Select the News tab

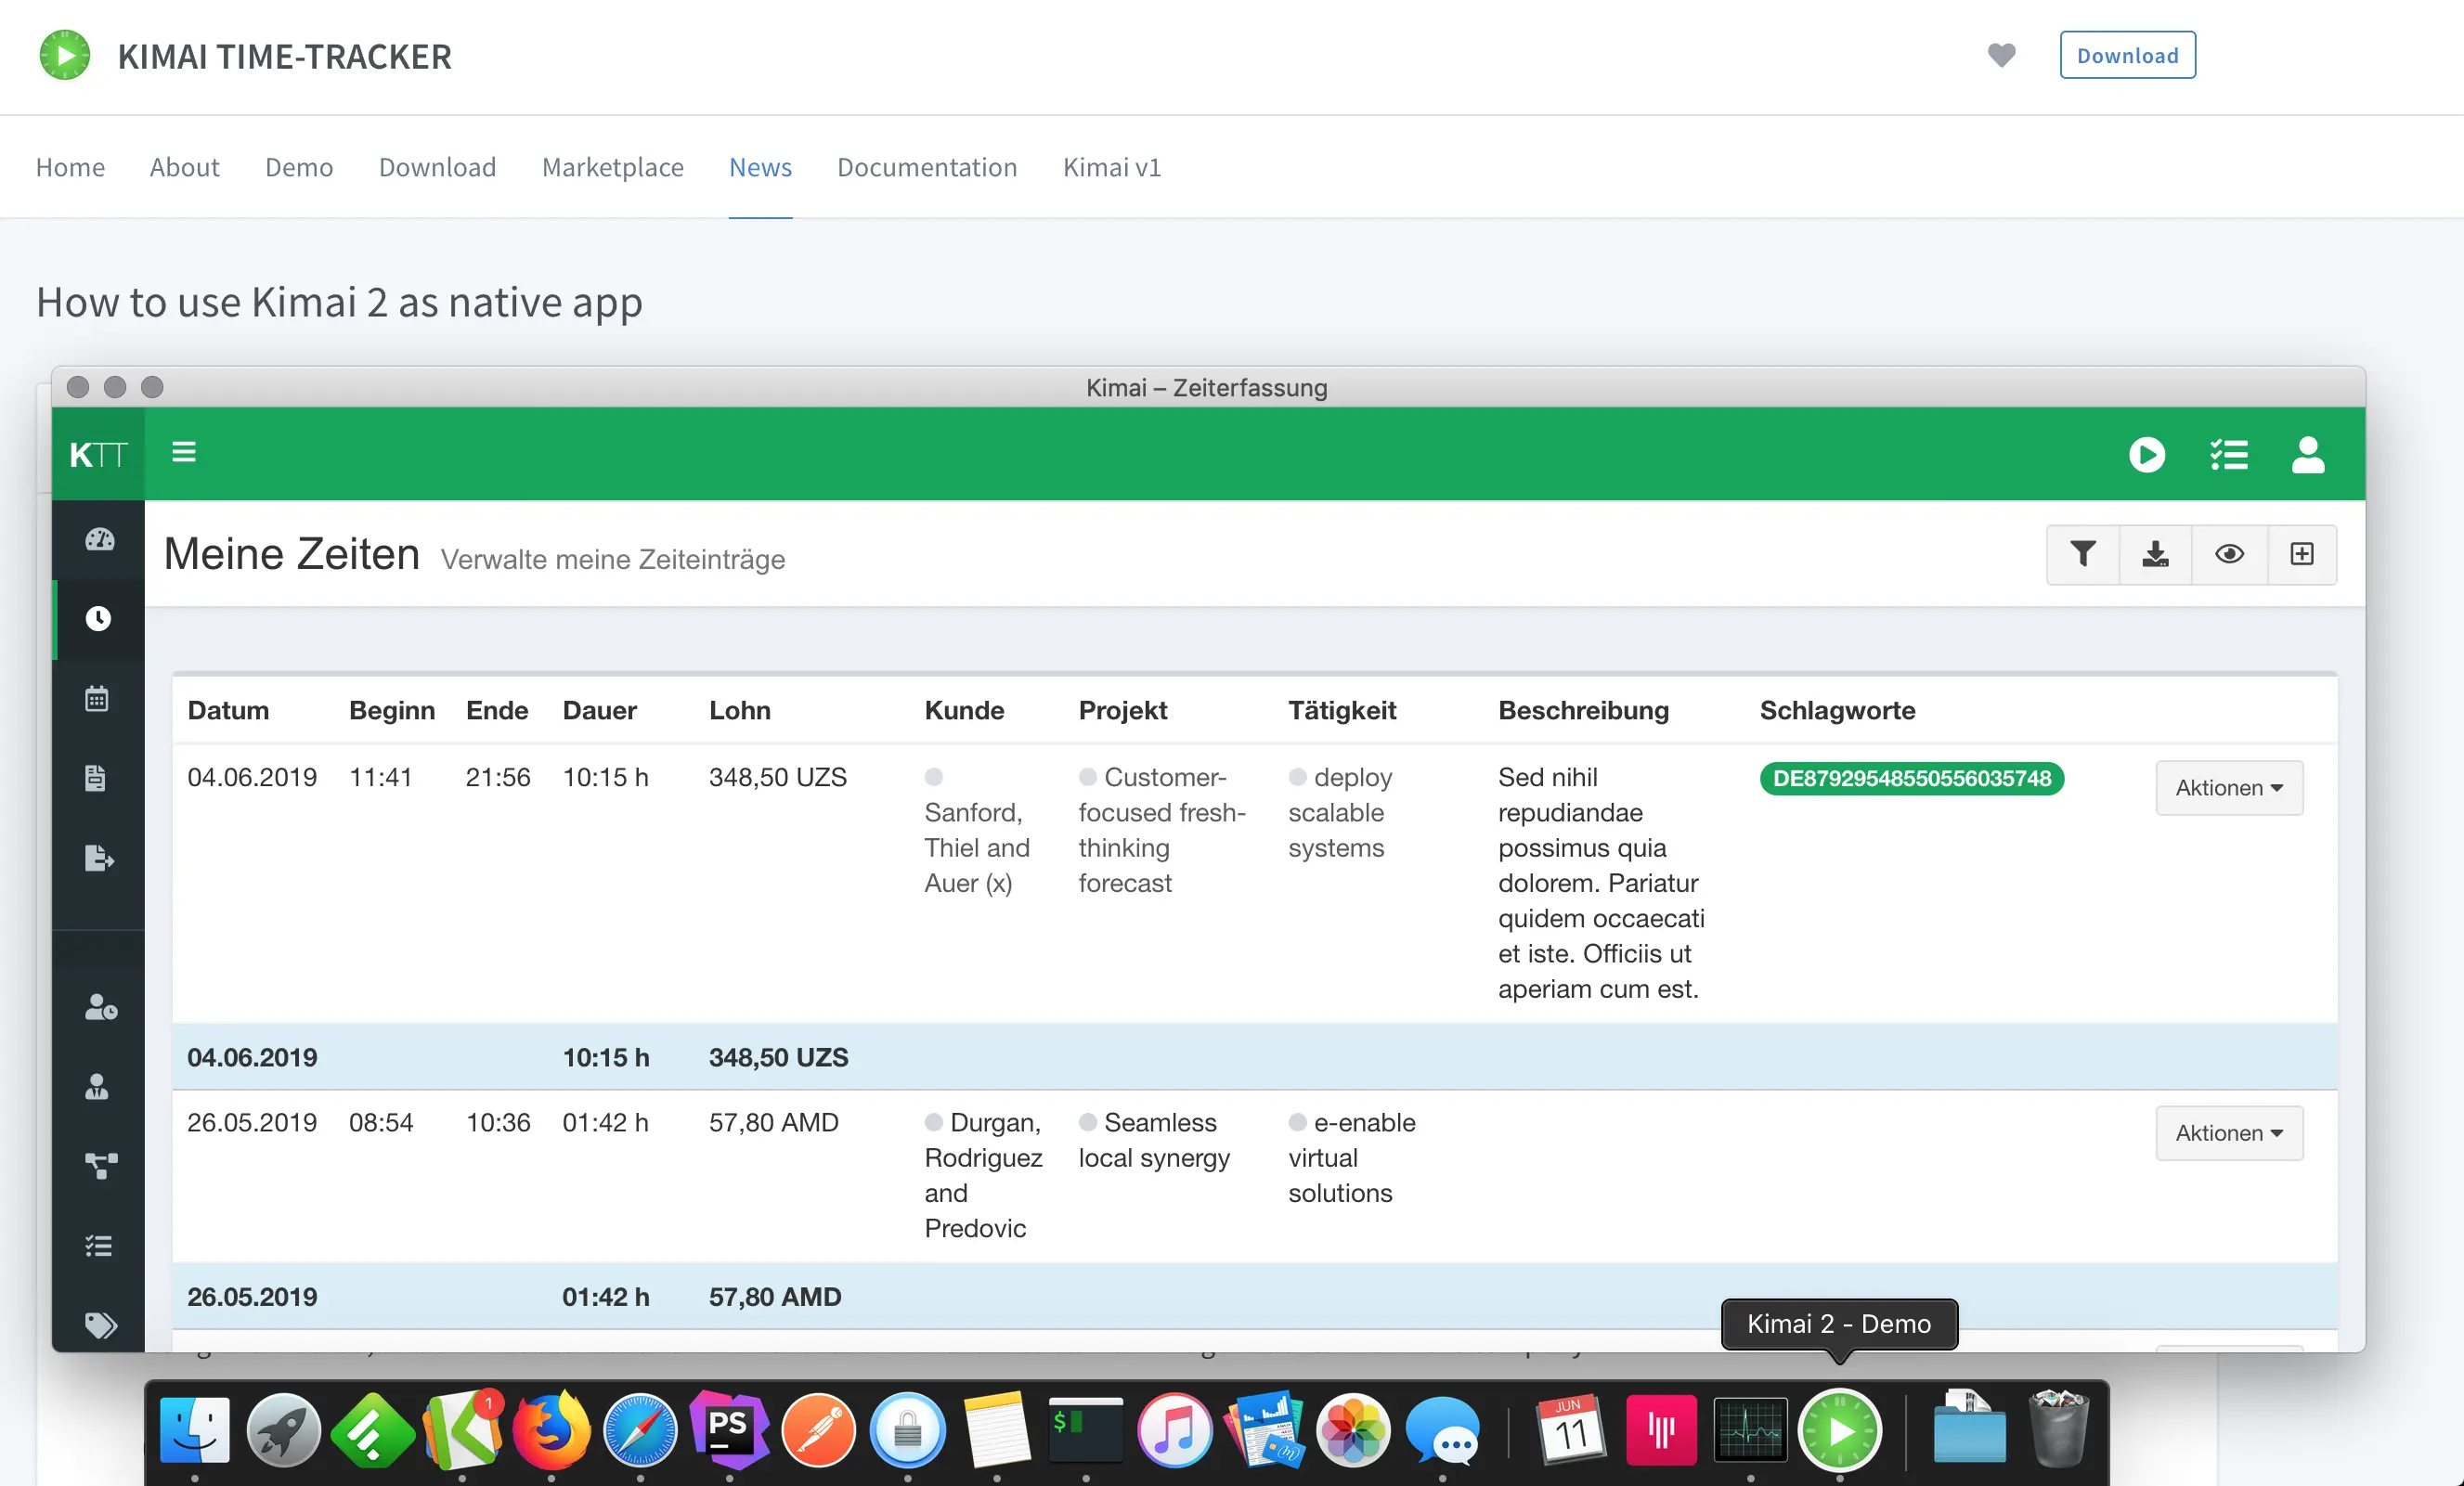pos(760,166)
